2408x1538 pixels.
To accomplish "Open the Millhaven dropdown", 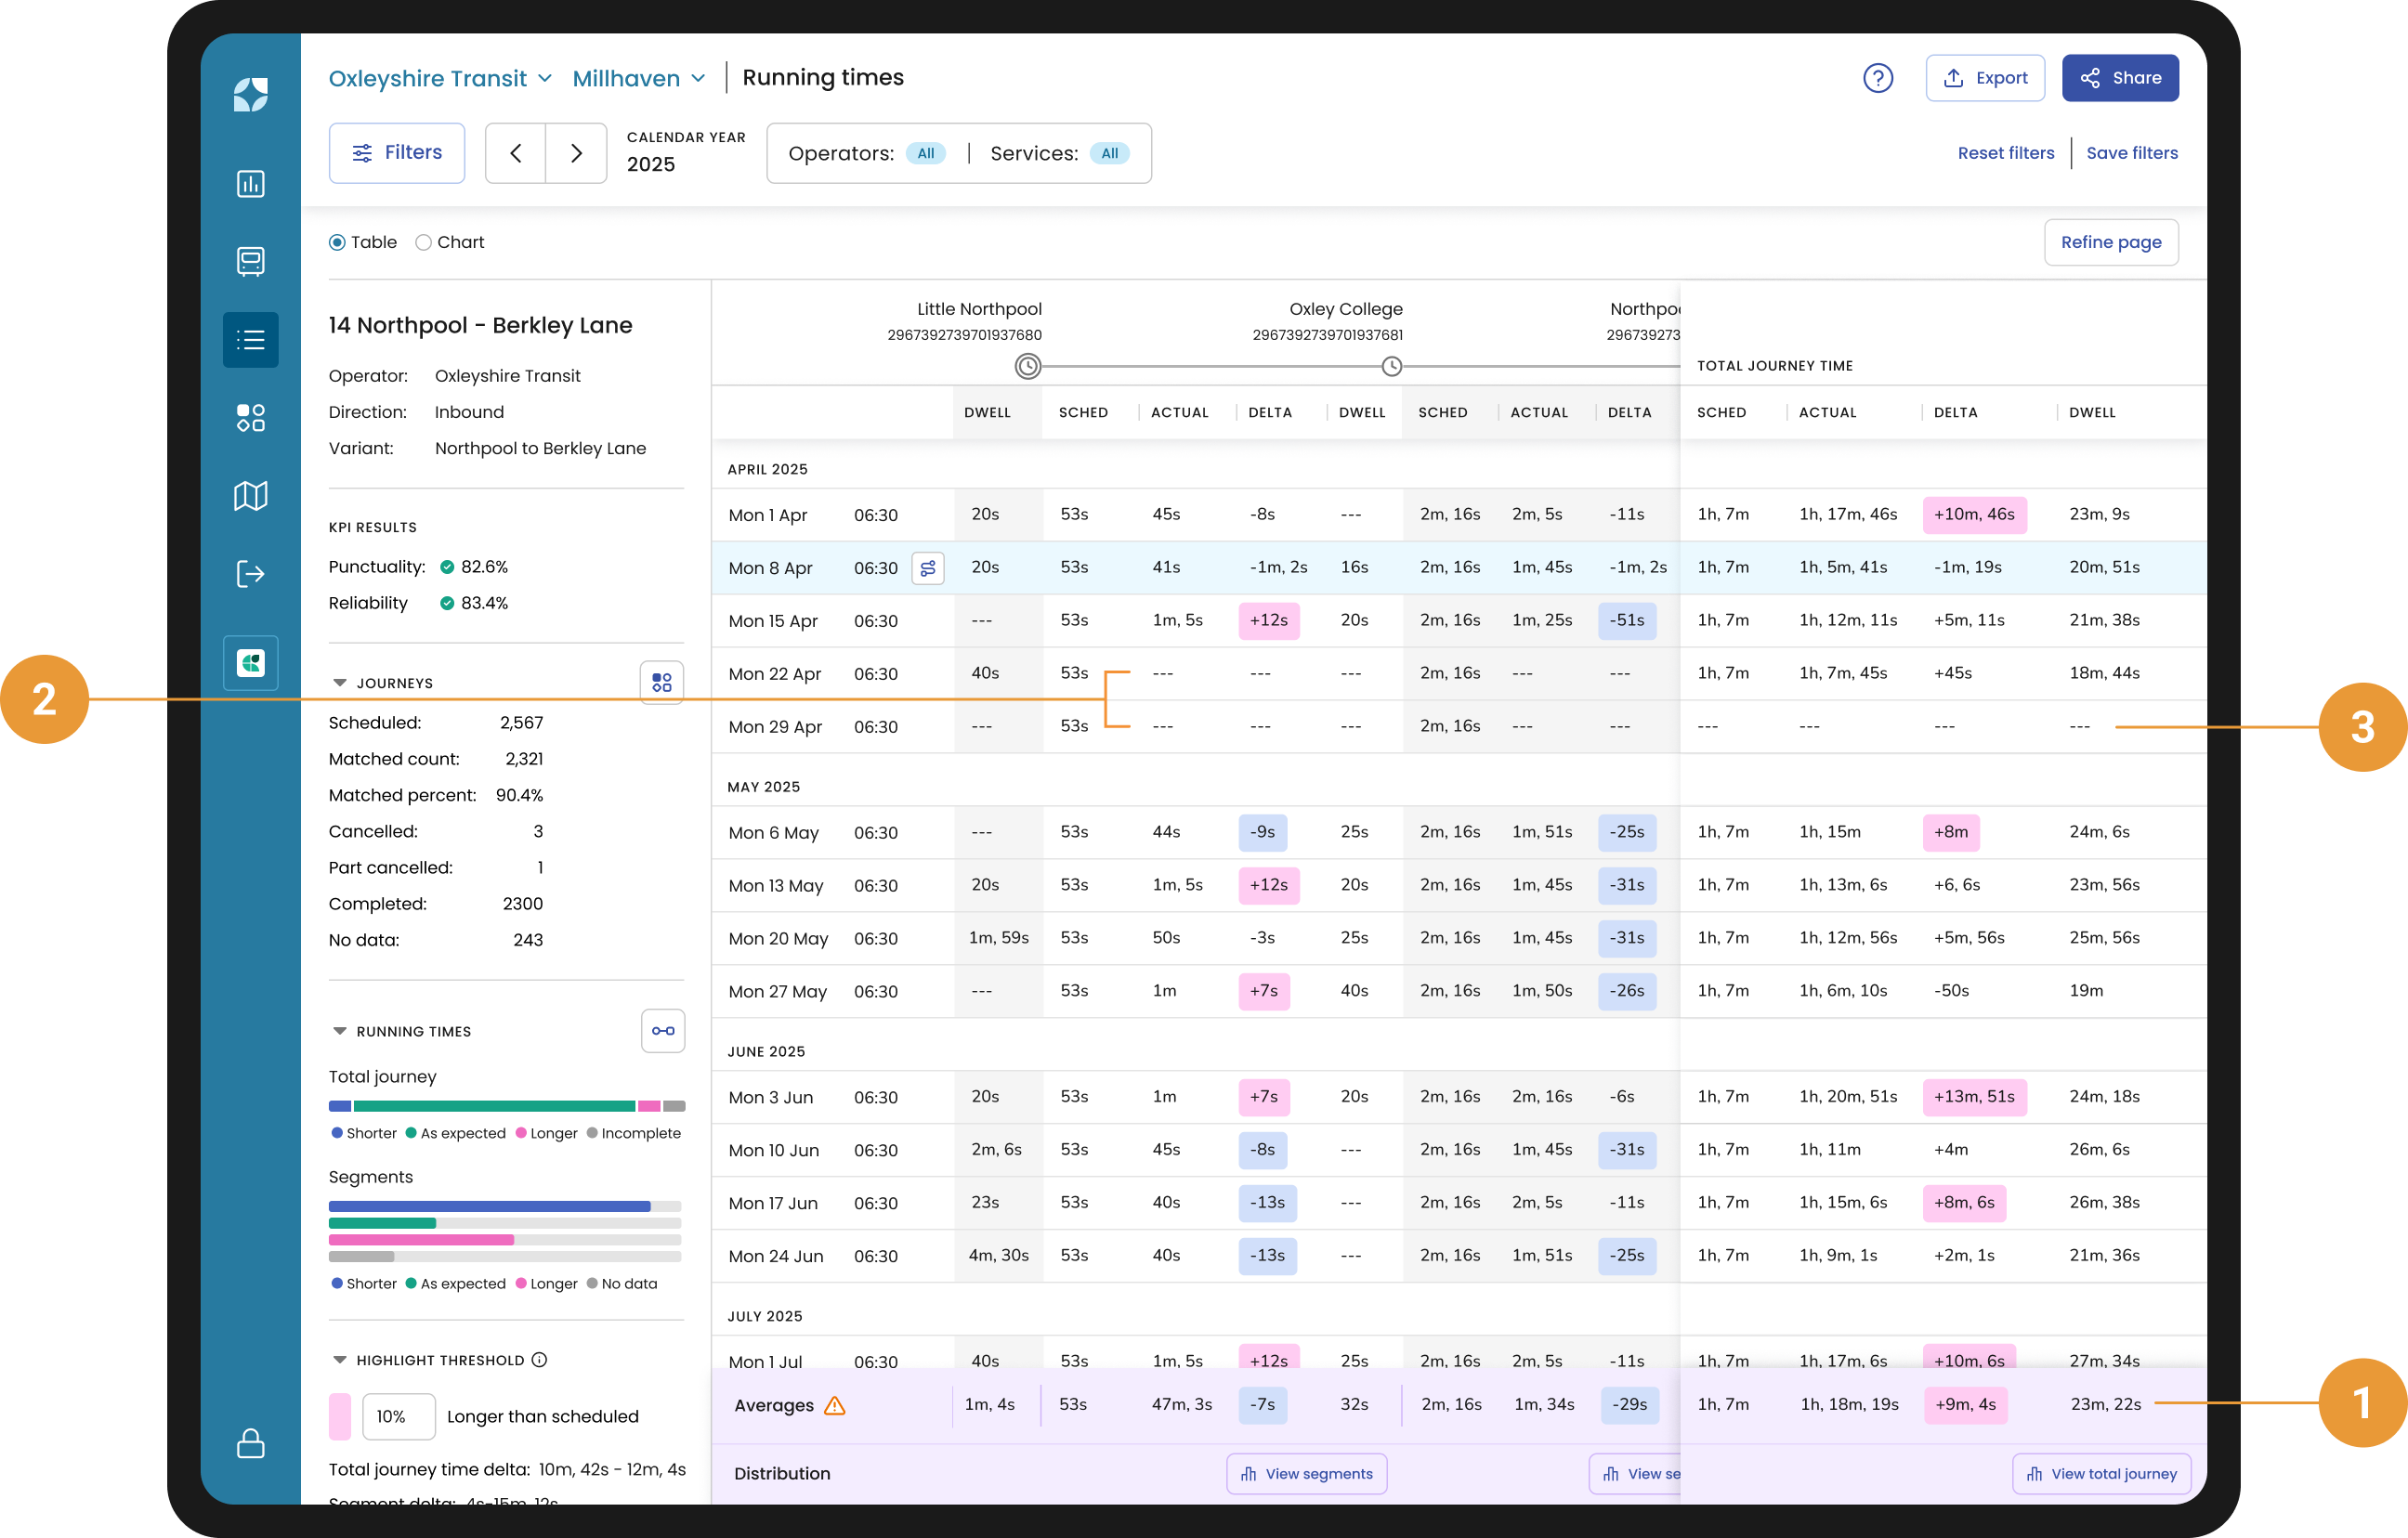I will tap(639, 78).
